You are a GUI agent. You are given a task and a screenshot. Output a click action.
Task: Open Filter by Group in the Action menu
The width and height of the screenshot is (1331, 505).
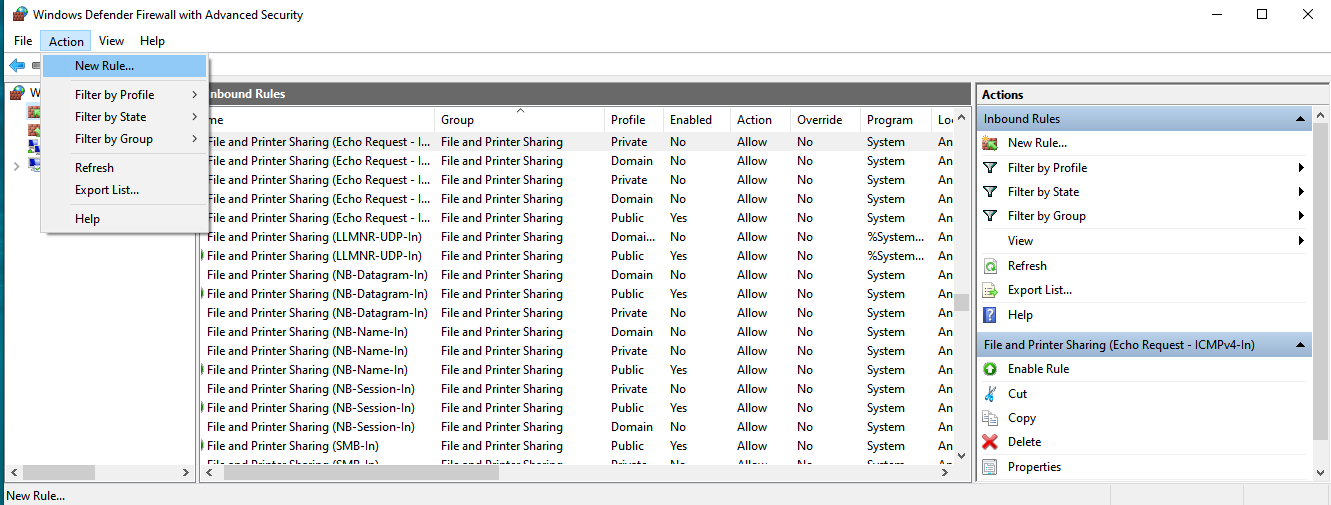tap(124, 139)
